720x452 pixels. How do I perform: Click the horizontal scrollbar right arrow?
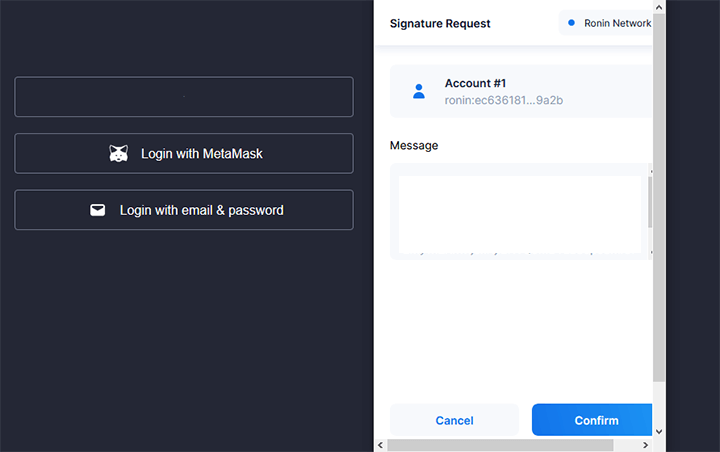click(645, 445)
